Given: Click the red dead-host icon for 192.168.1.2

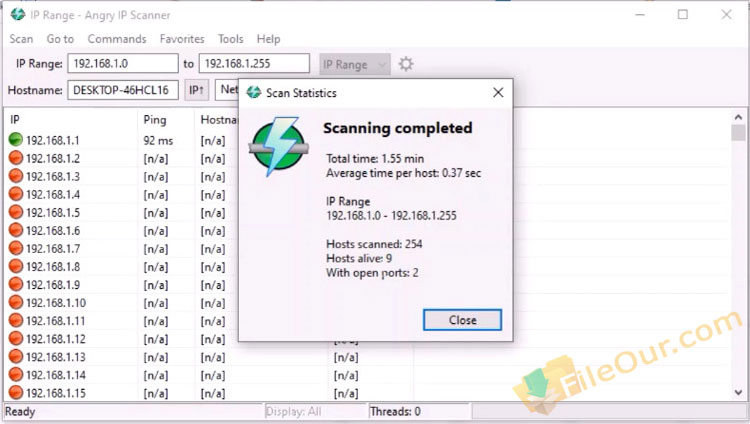Looking at the screenshot, I should 16,158.
